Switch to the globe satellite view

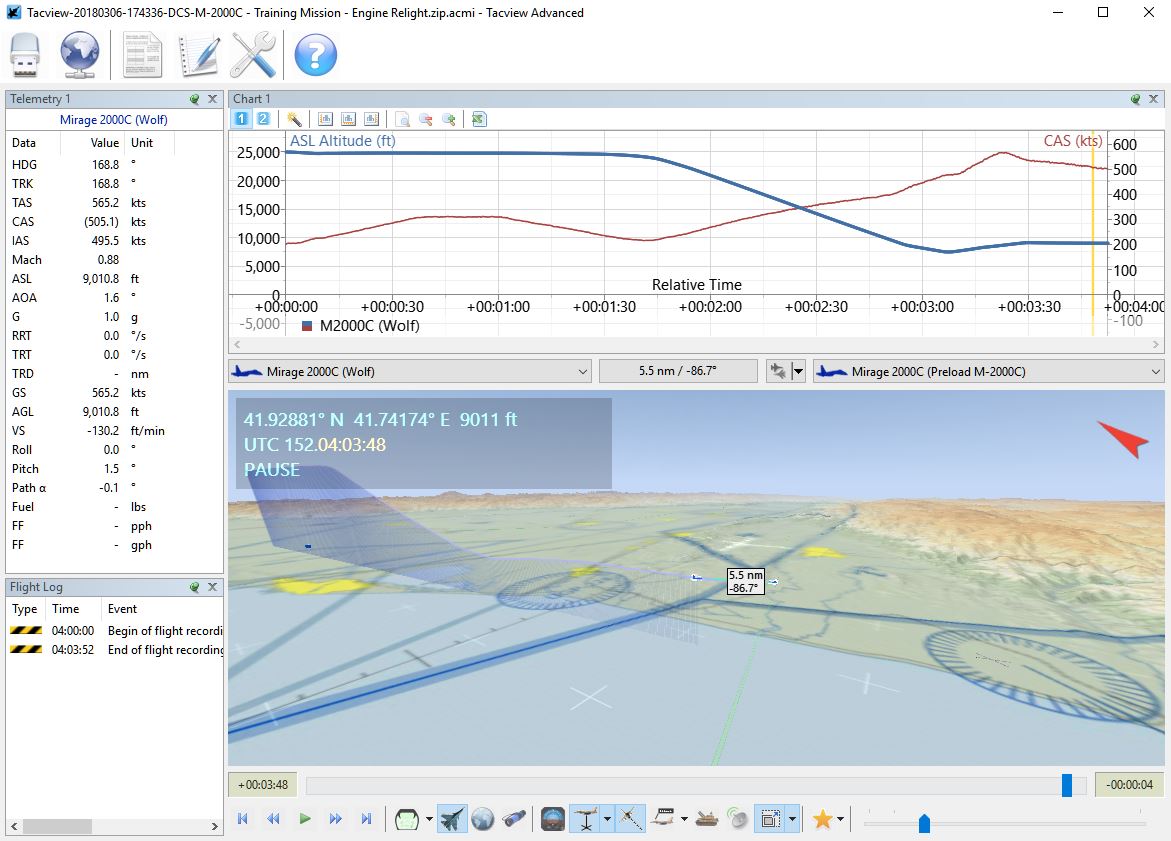[x=482, y=819]
